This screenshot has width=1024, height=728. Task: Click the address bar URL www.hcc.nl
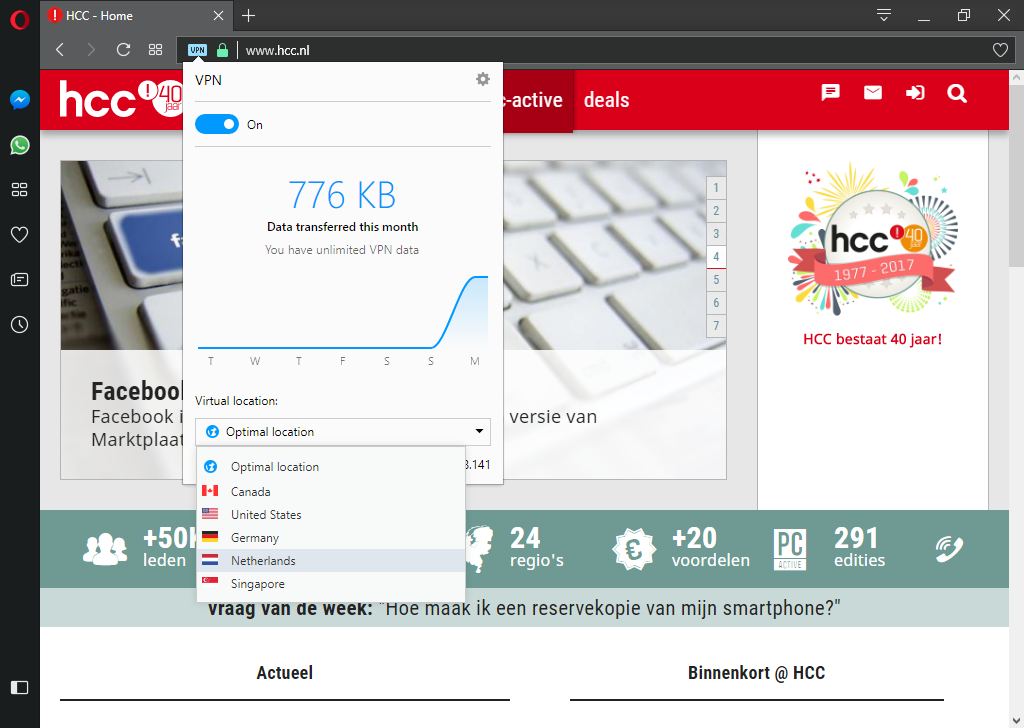coord(278,50)
